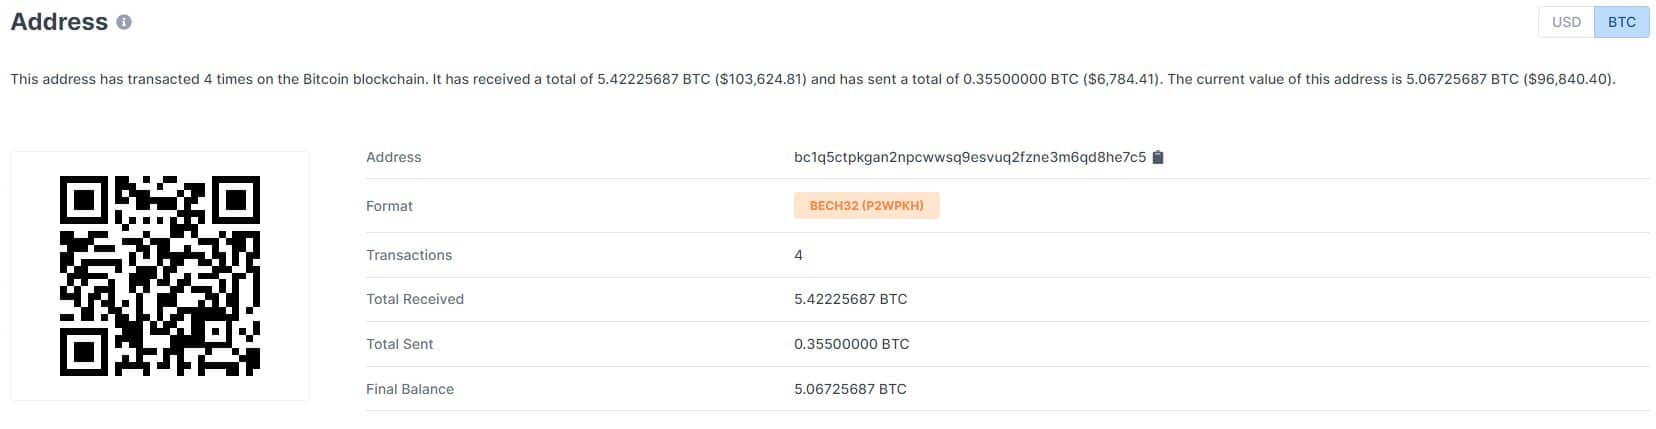The height and width of the screenshot is (429, 1656).
Task: Click the info icon beside Address heading
Action: [x=124, y=22]
